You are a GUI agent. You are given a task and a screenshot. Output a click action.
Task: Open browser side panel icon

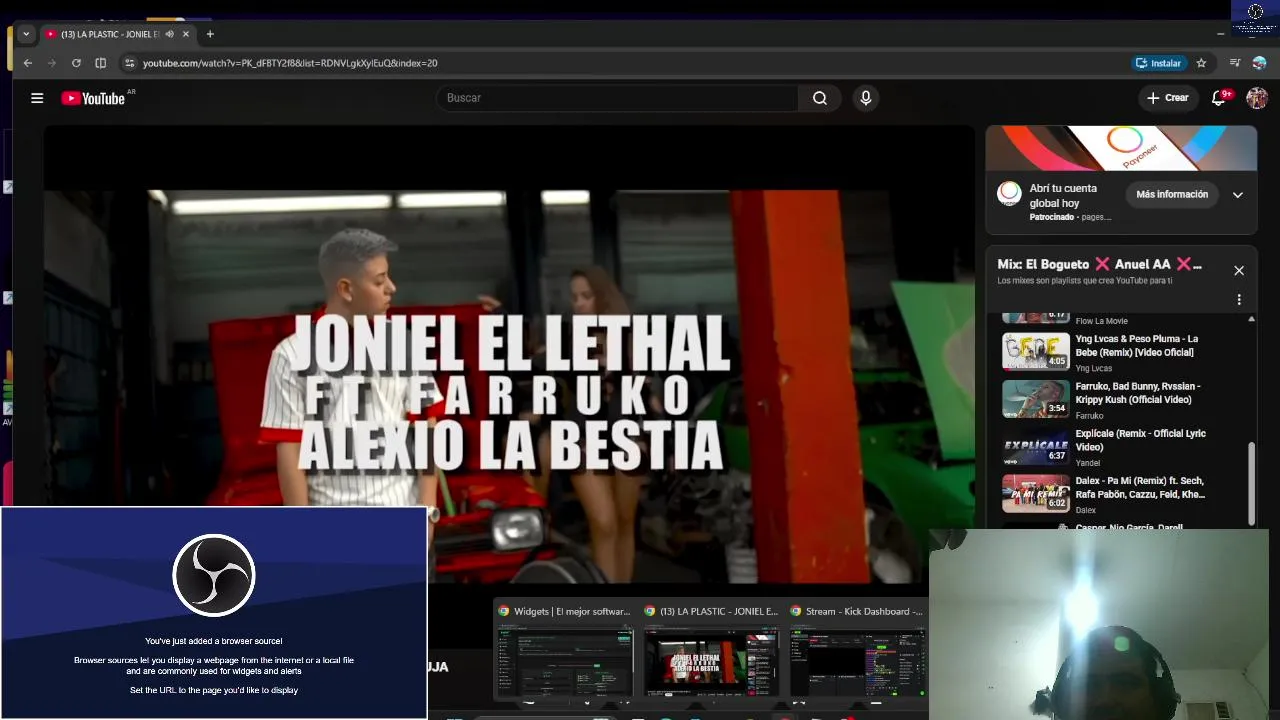[100, 63]
